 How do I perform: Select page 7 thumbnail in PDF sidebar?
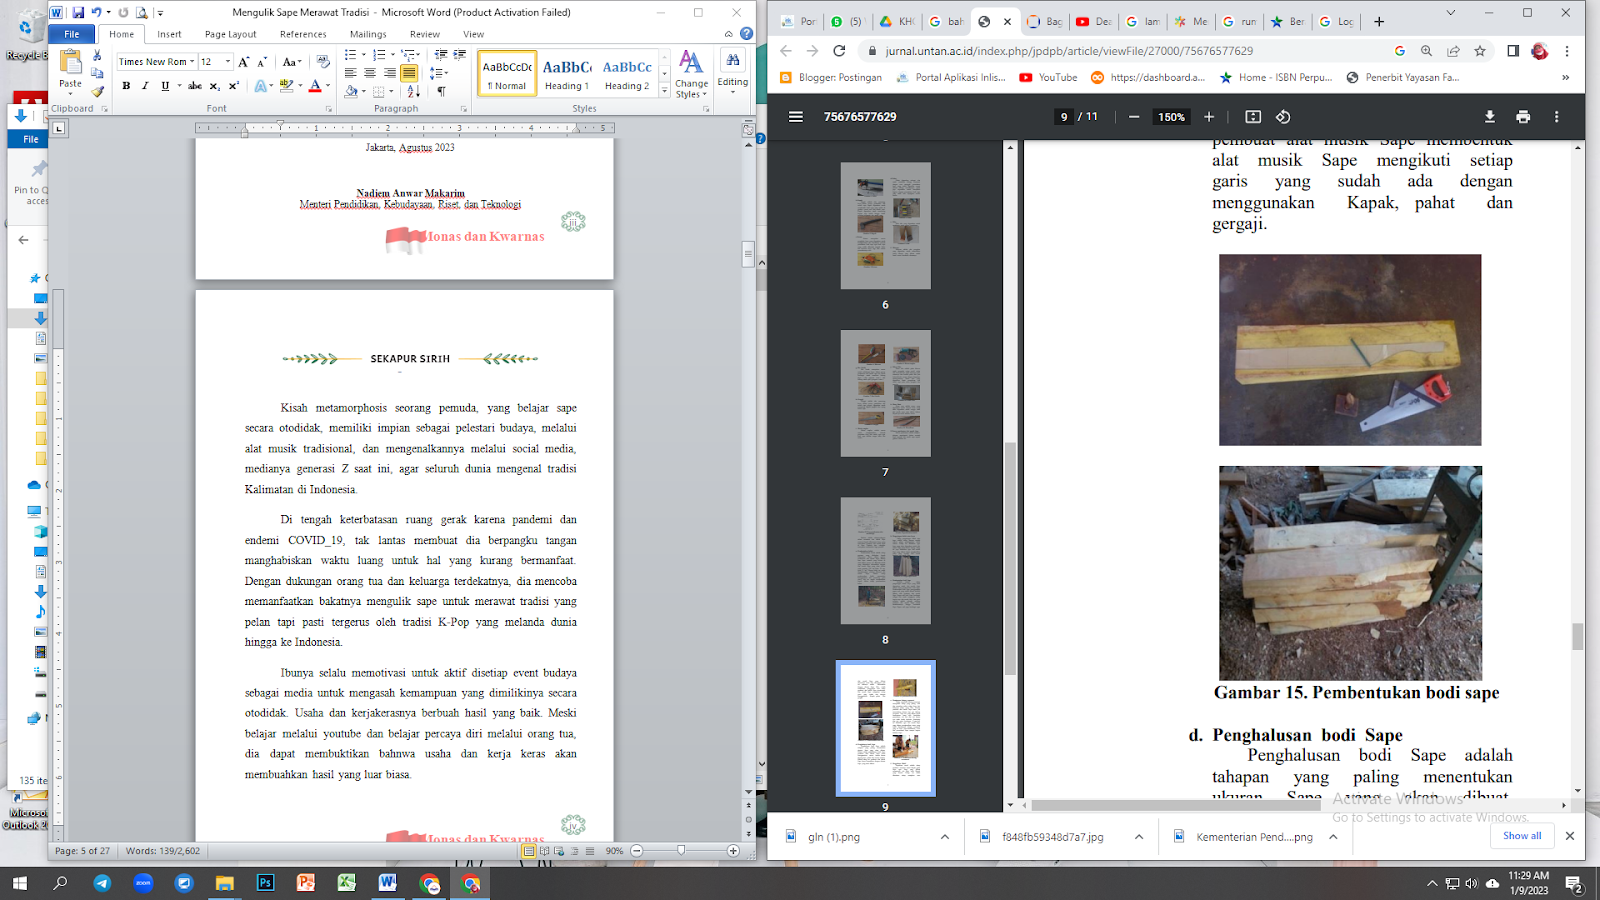[885, 393]
